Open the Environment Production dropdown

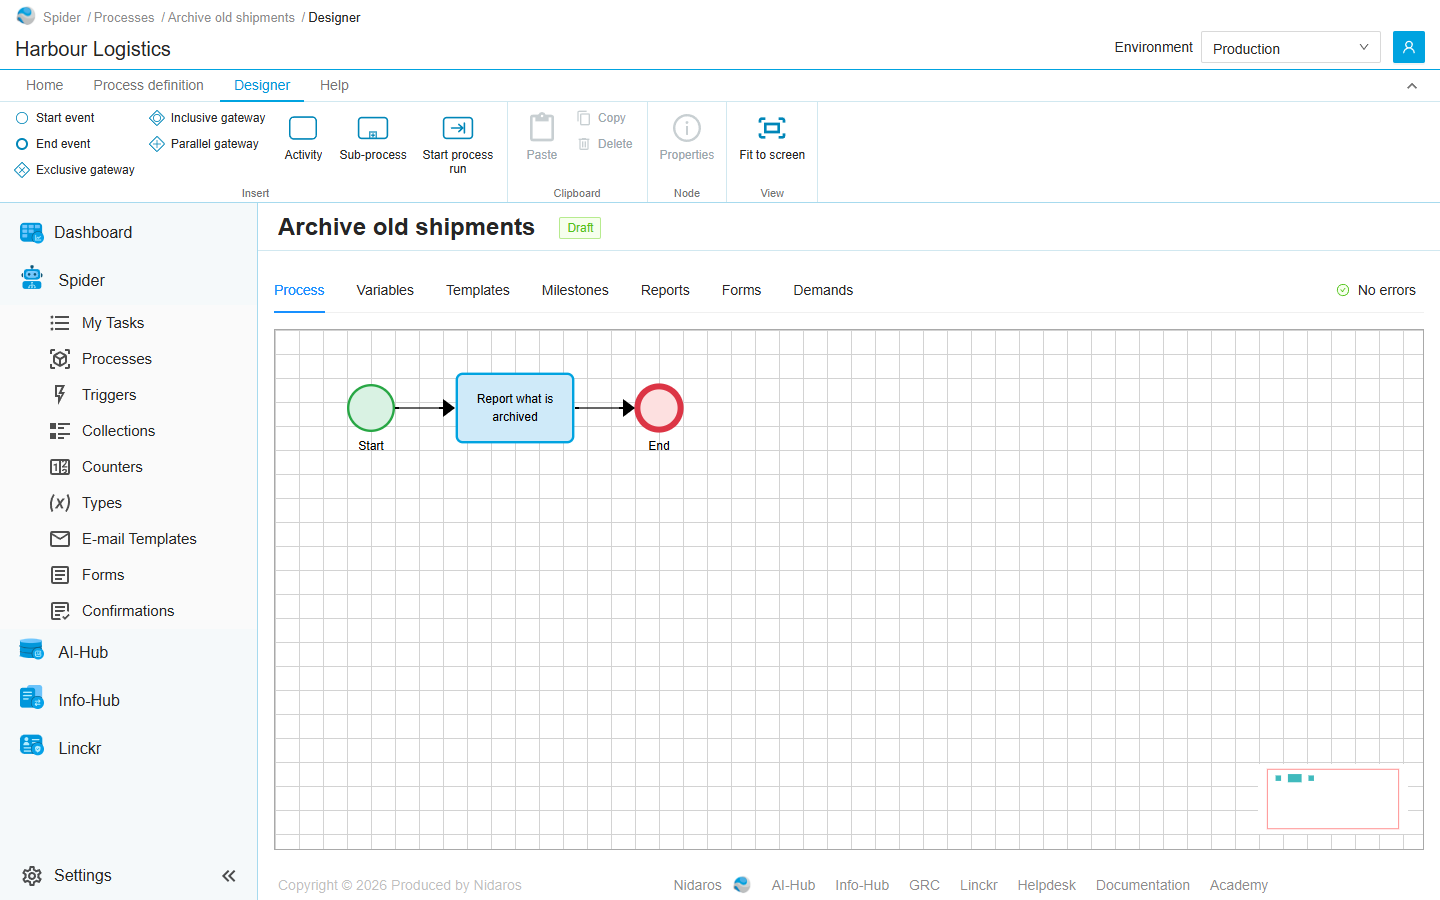click(x=1291, y=47)
